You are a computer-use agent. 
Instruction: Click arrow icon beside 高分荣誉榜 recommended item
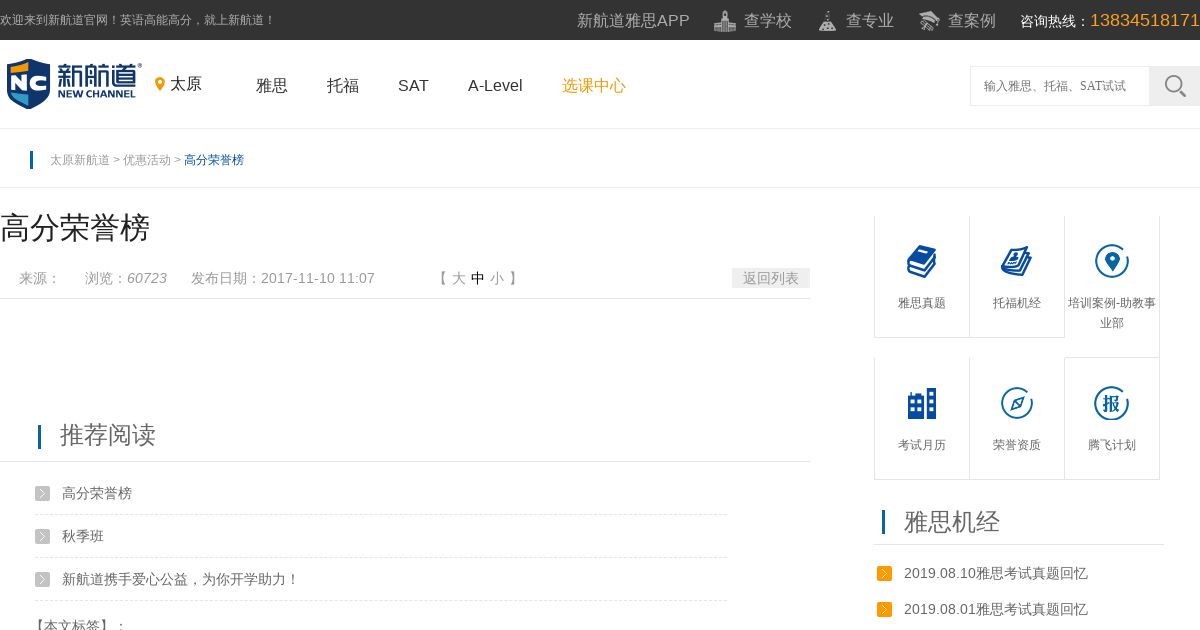click(42, 493)
